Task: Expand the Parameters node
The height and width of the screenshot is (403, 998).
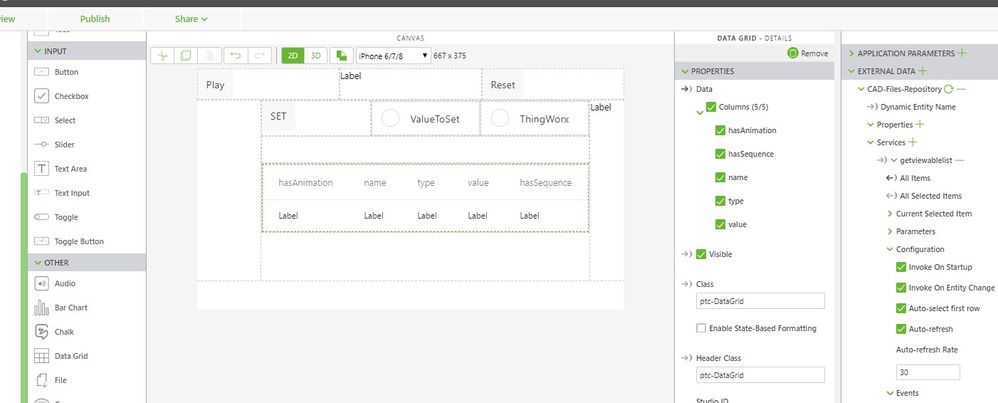Action: (x=890, y=232)
